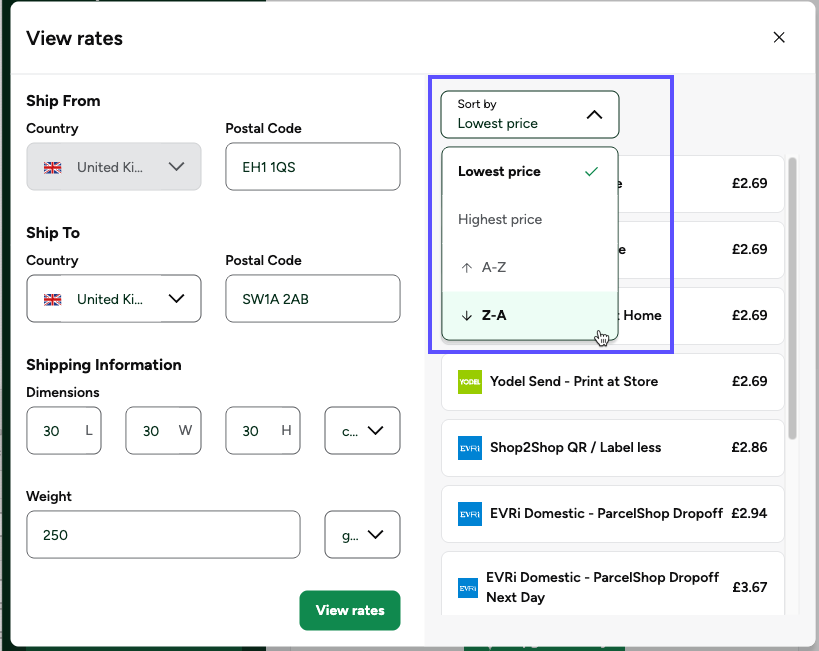This screenshot has width=819, height=651.
Task: Click the EVRi icon beside Shop2Shop QR
Action: click(x=470, y=448)
